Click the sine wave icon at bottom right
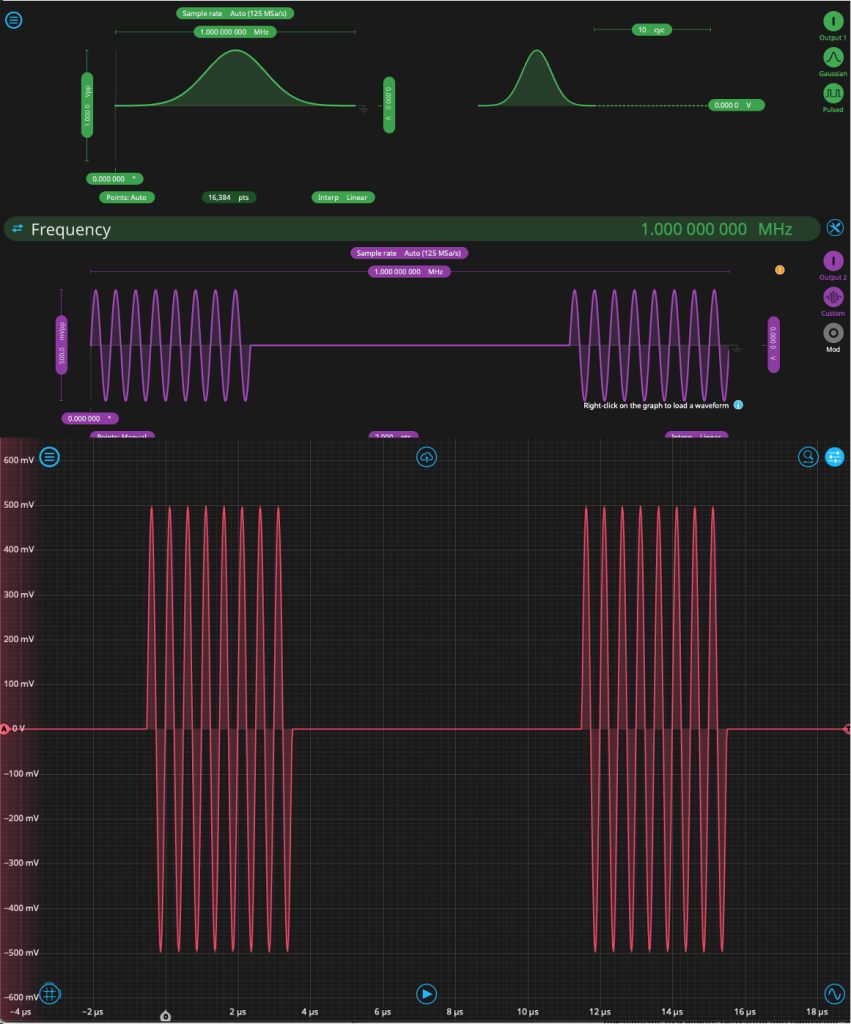This screenshot has height=1024, width=851. click(835, 994)
